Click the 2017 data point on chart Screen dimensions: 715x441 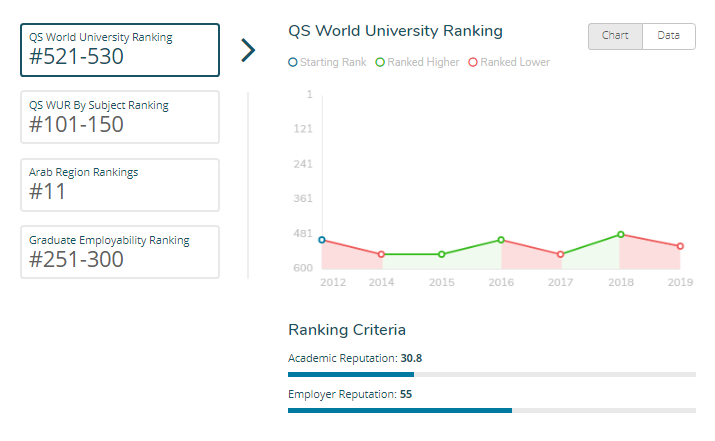pyautogui.click(x=560, y=254)
